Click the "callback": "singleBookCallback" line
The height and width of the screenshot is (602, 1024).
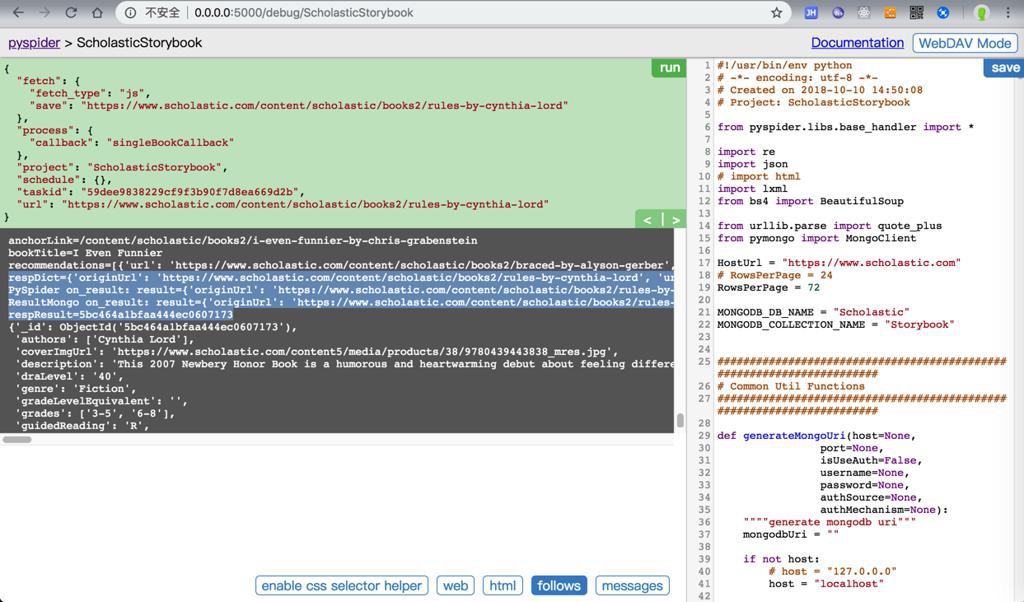click(x=131, y=142)
